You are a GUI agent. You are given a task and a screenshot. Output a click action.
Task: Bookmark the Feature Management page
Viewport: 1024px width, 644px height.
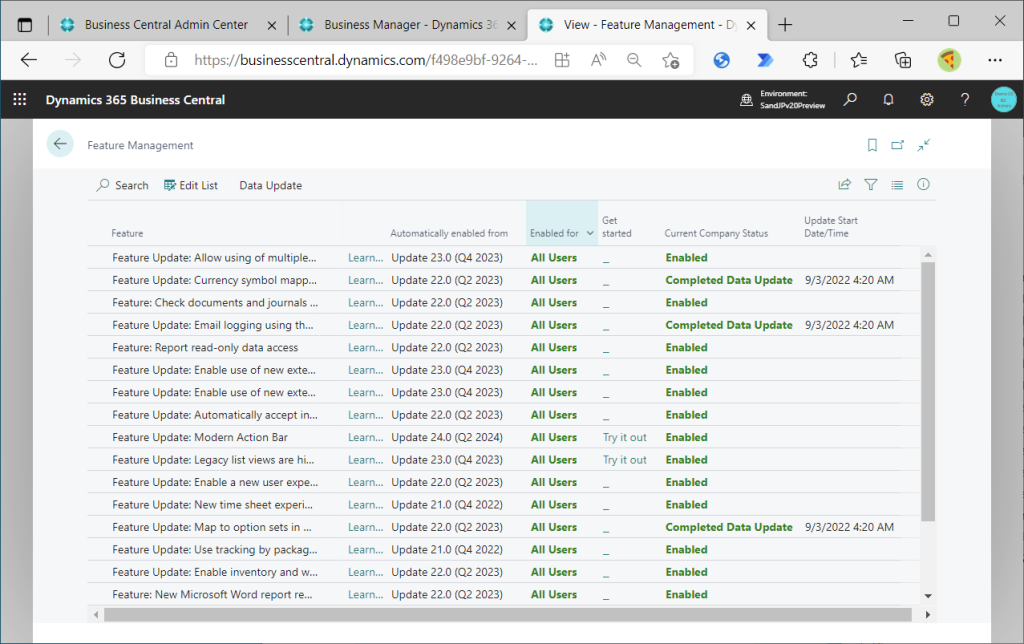872,145
